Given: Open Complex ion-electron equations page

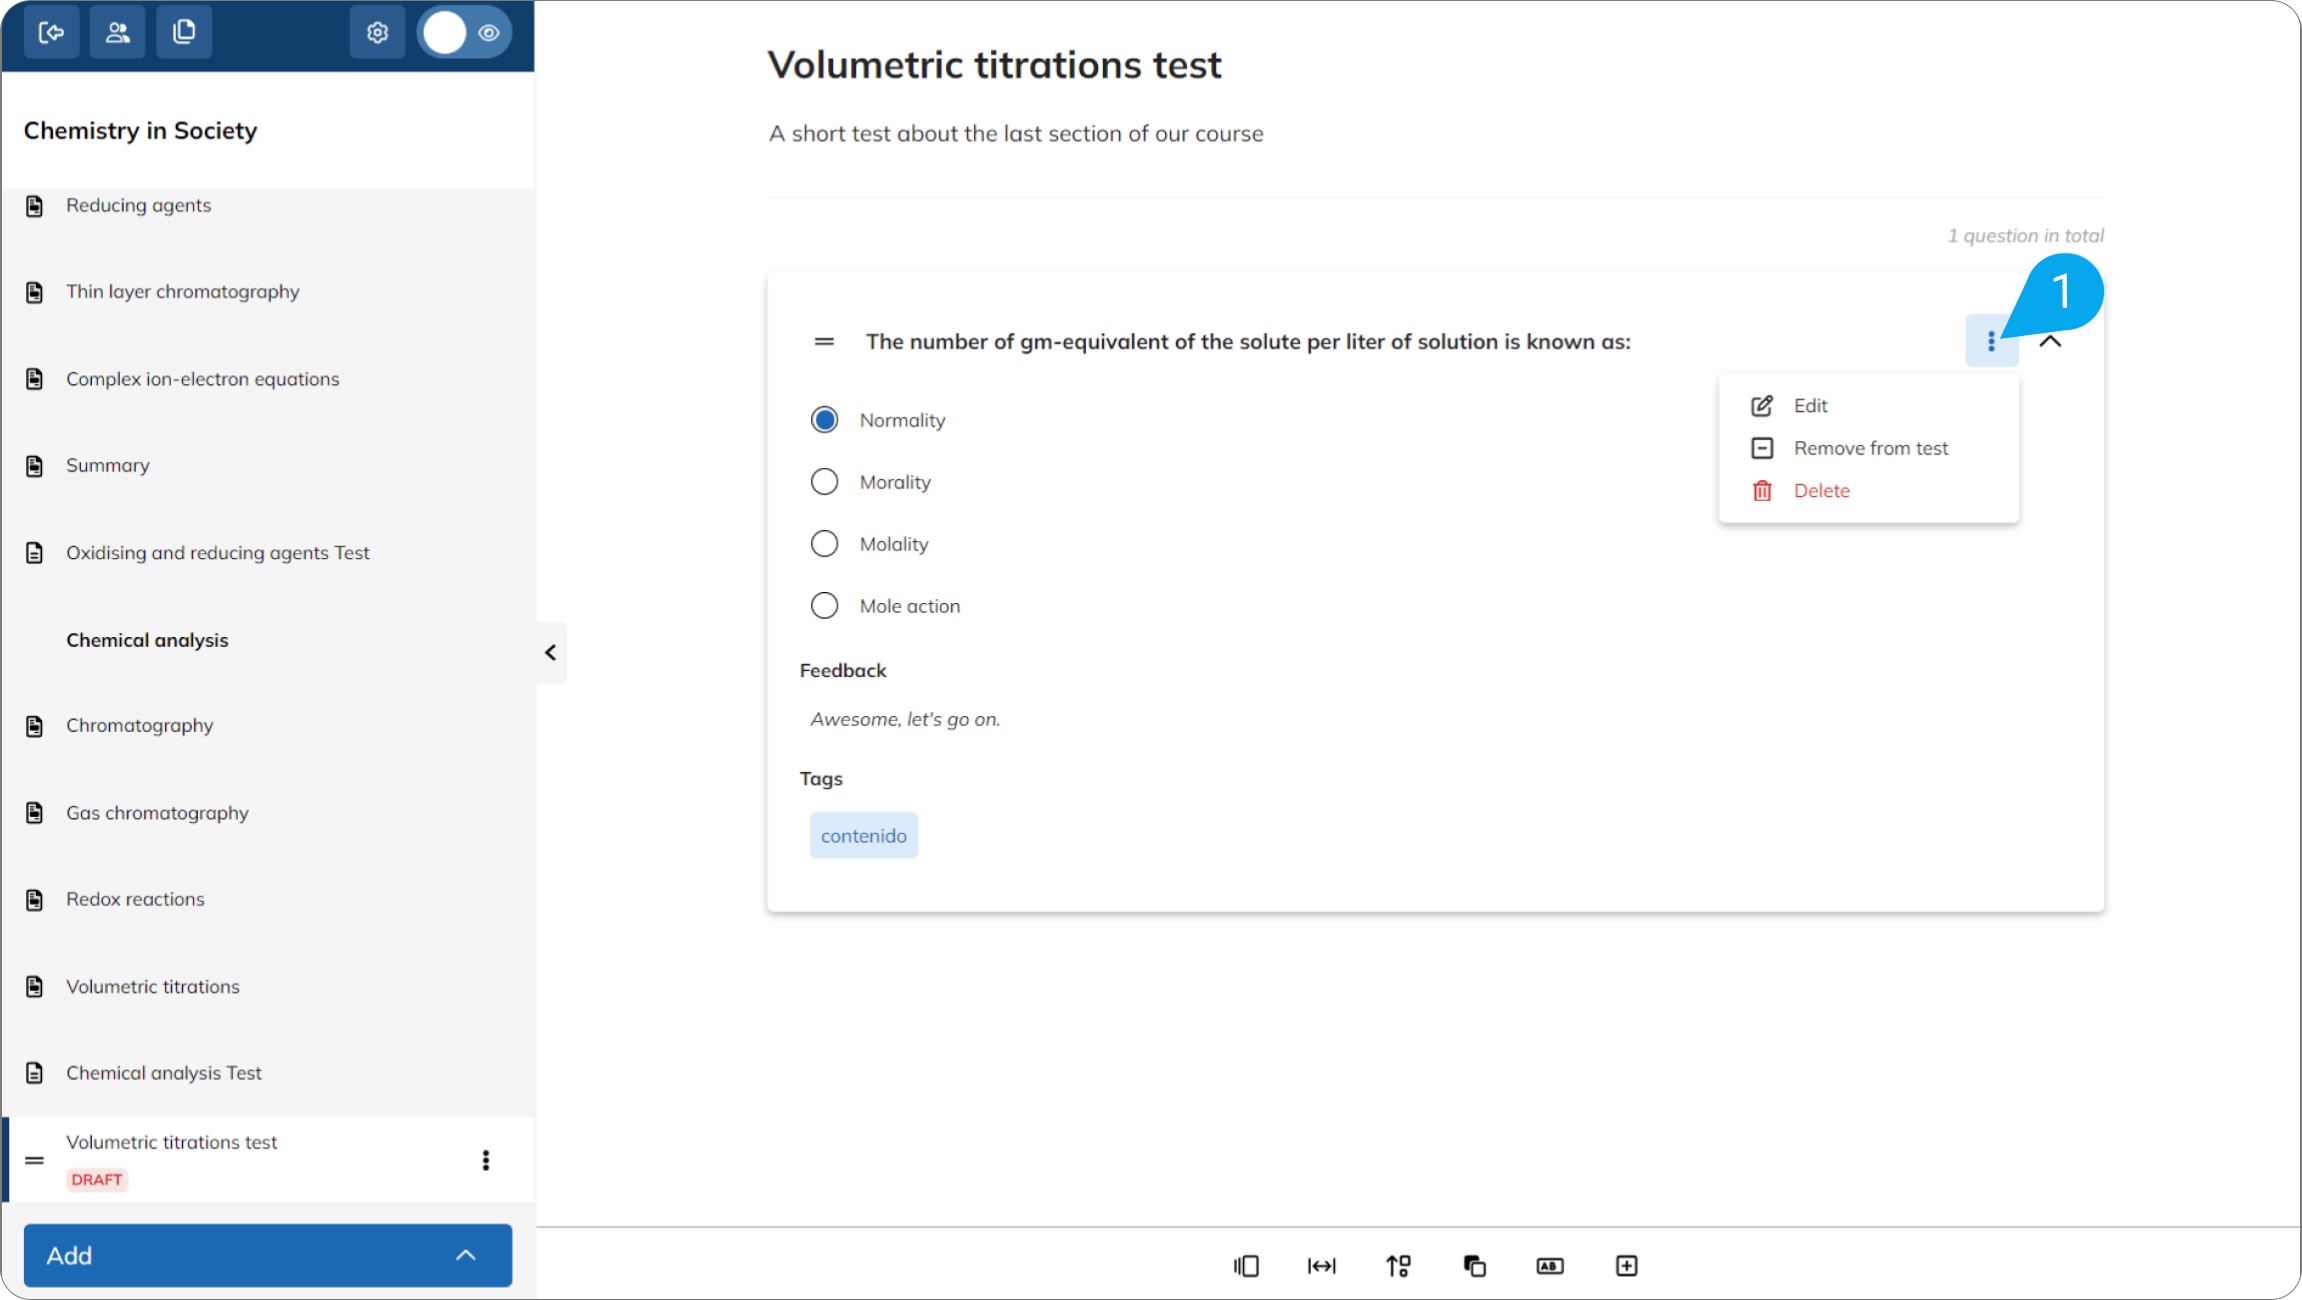Looking at the screenshot, I should (x=203, y=379).
